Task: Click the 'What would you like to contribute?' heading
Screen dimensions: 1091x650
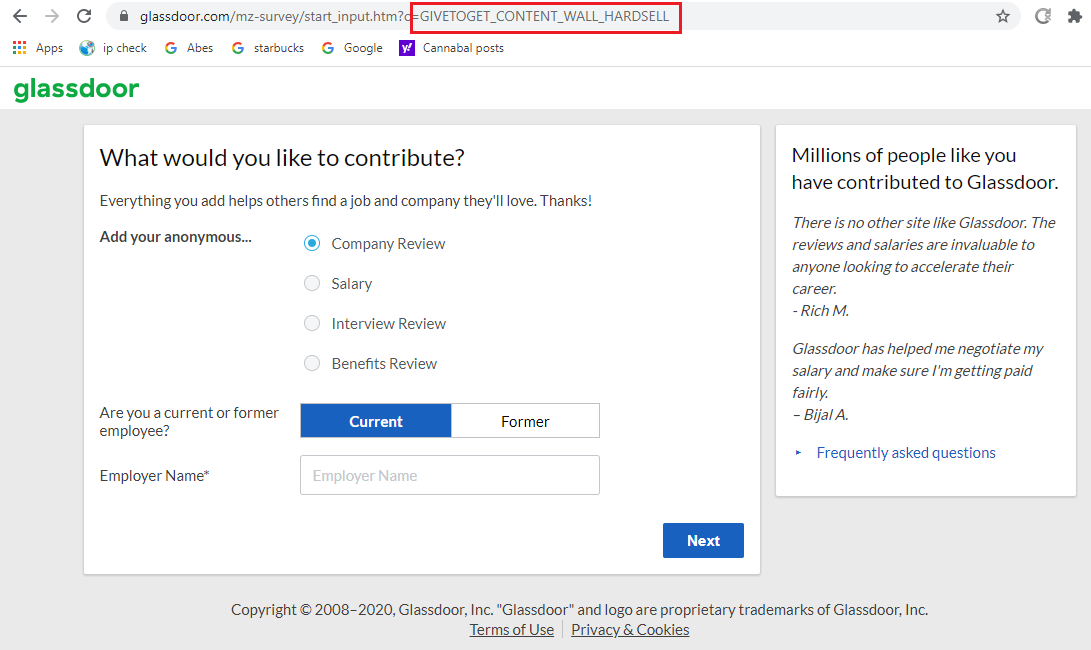Action: click(x=282, y=158)
